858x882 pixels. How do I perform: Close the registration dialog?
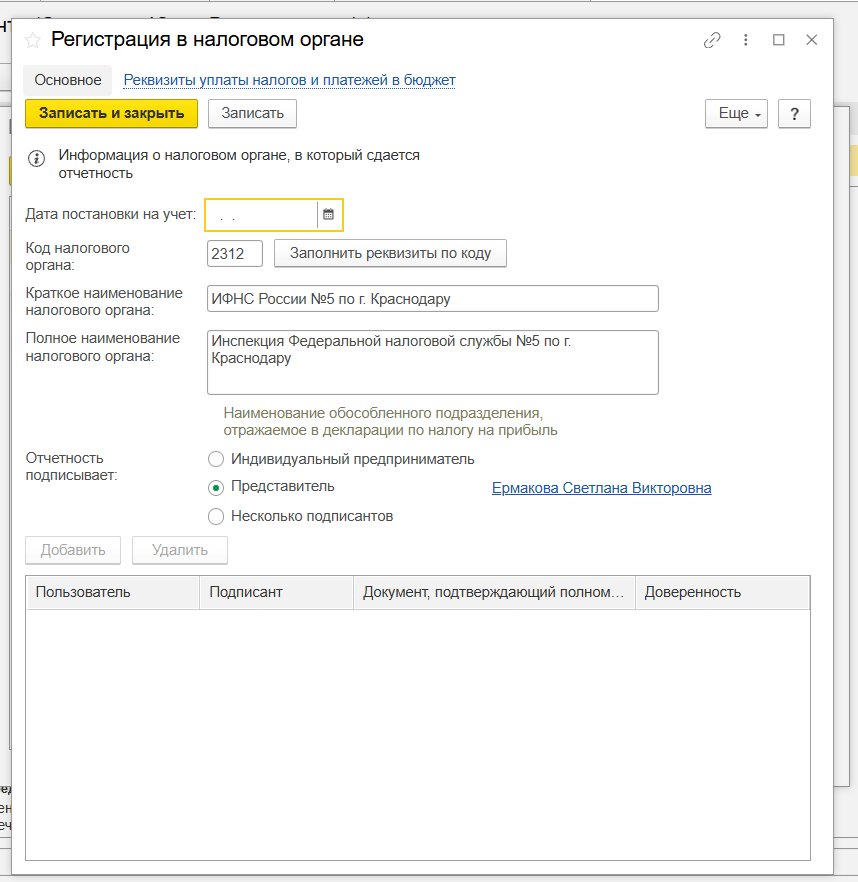(x=811, y=40)
